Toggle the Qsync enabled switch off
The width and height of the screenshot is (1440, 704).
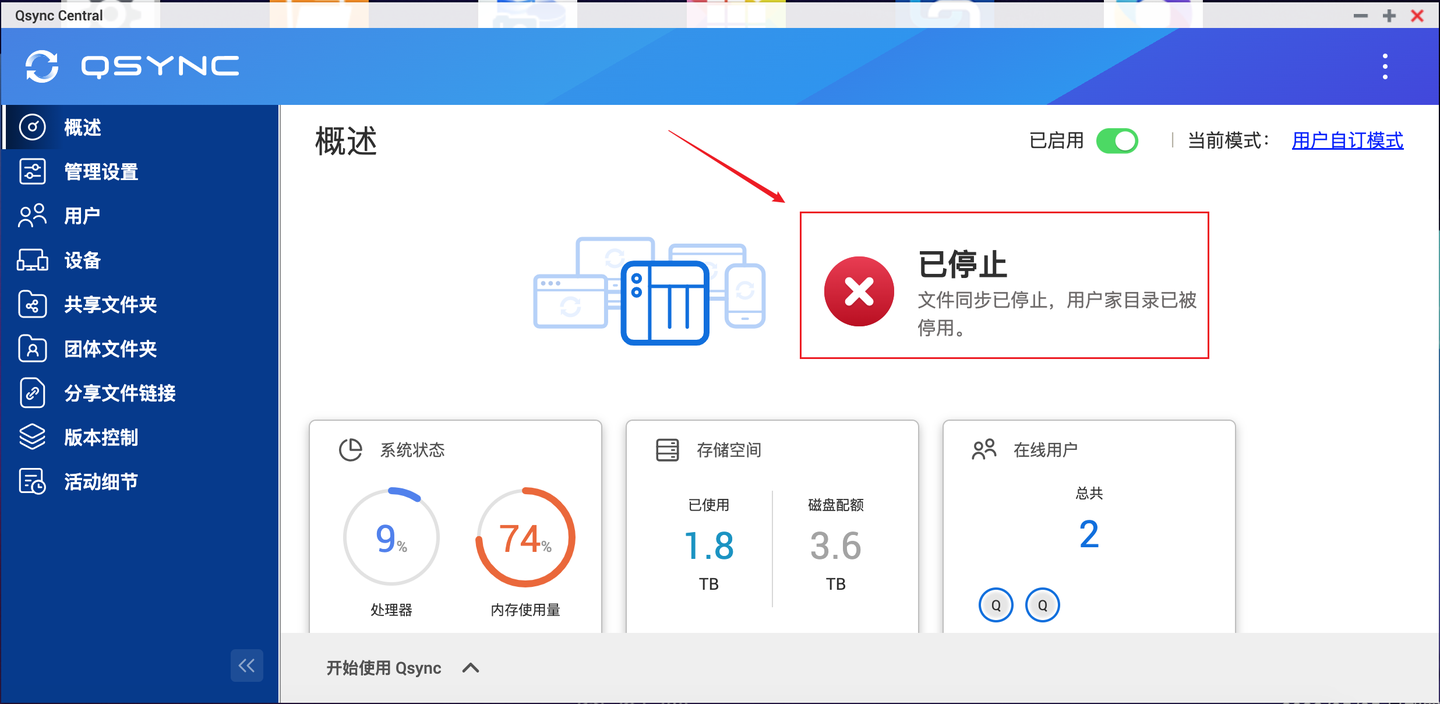[x=1118, y=141]
